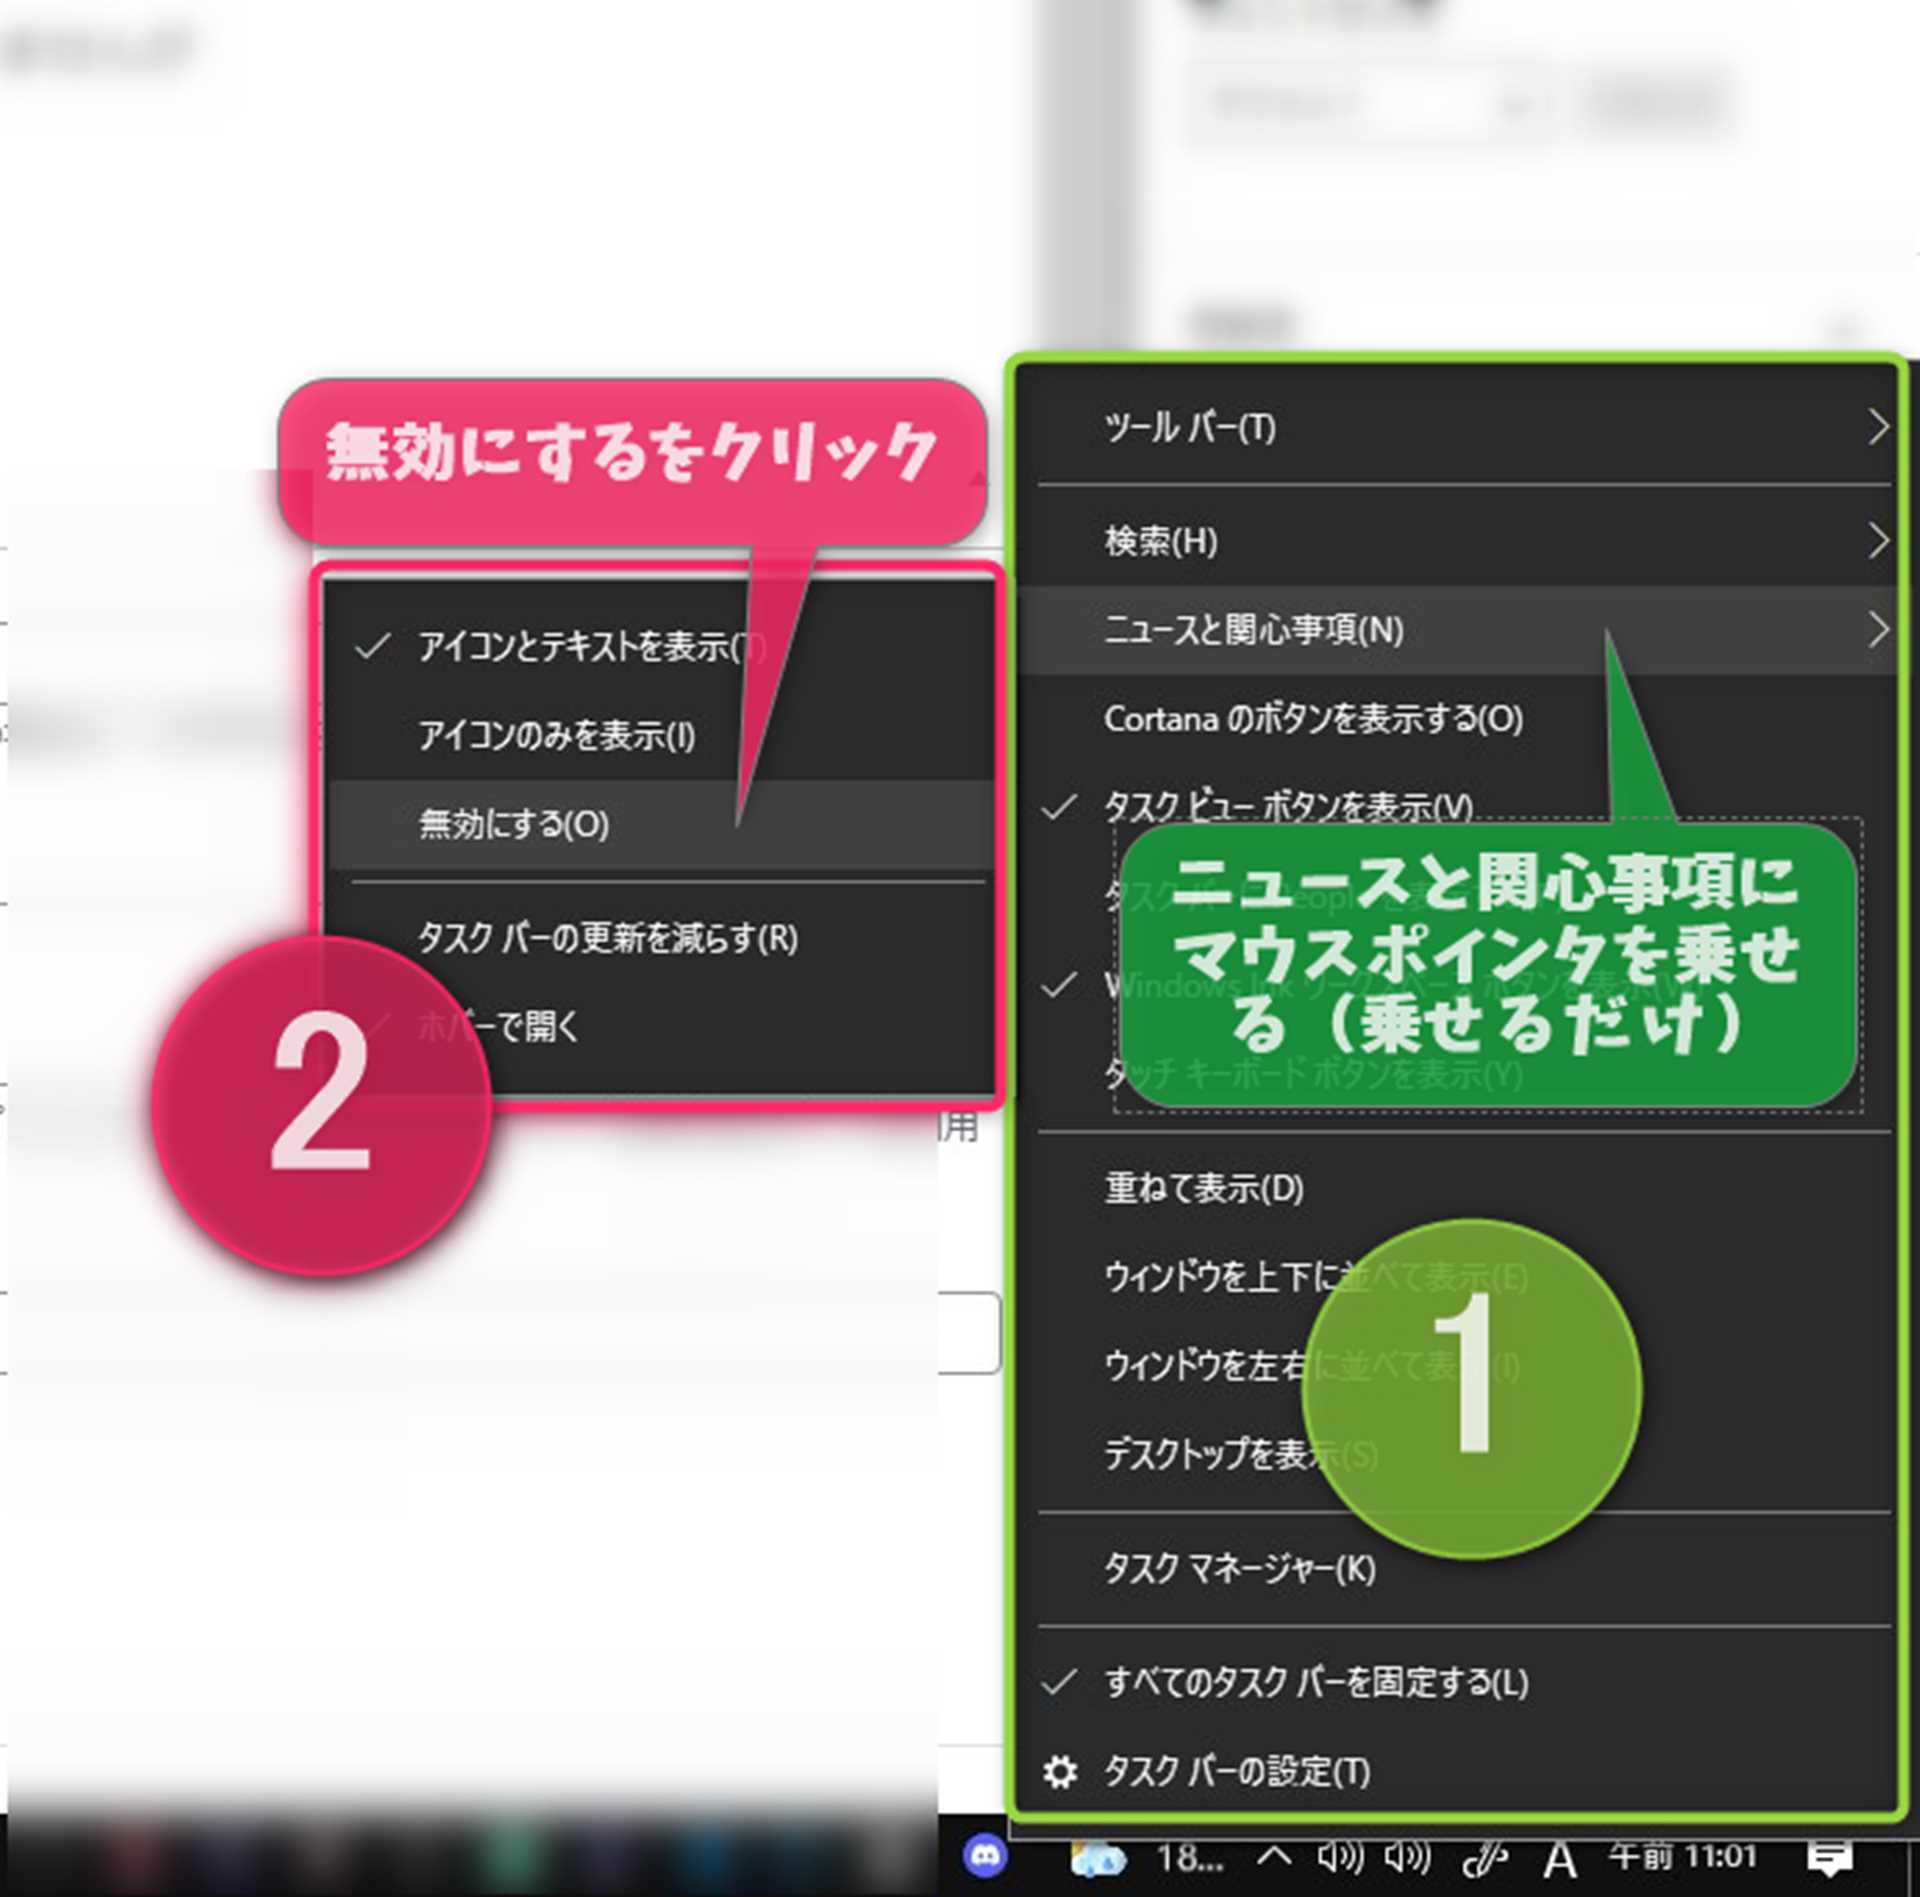The width and height of the screenshot is (1920, 1897).
Task: Toggle タスク ビュー ボタンを表示 checkmark
Action: (1059, 807)
